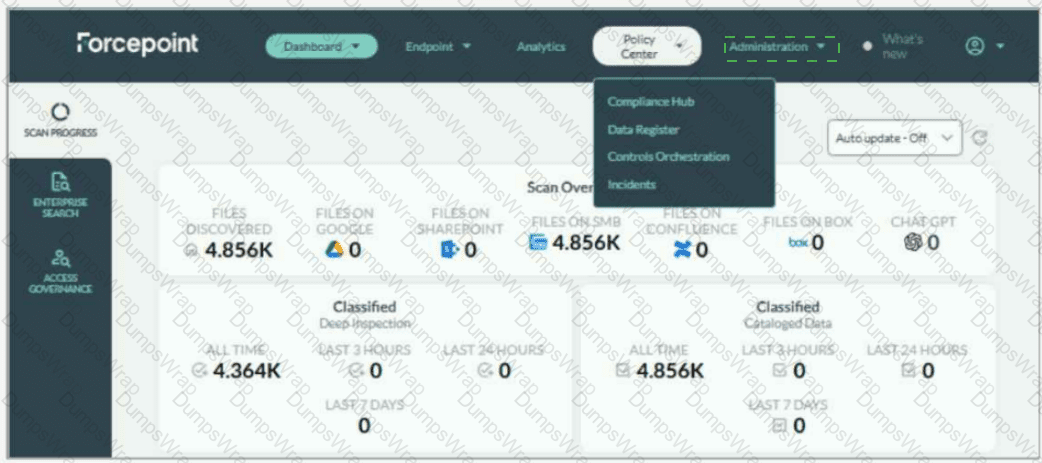
Task: Select Data Register menu item
Action: [643, 130]
